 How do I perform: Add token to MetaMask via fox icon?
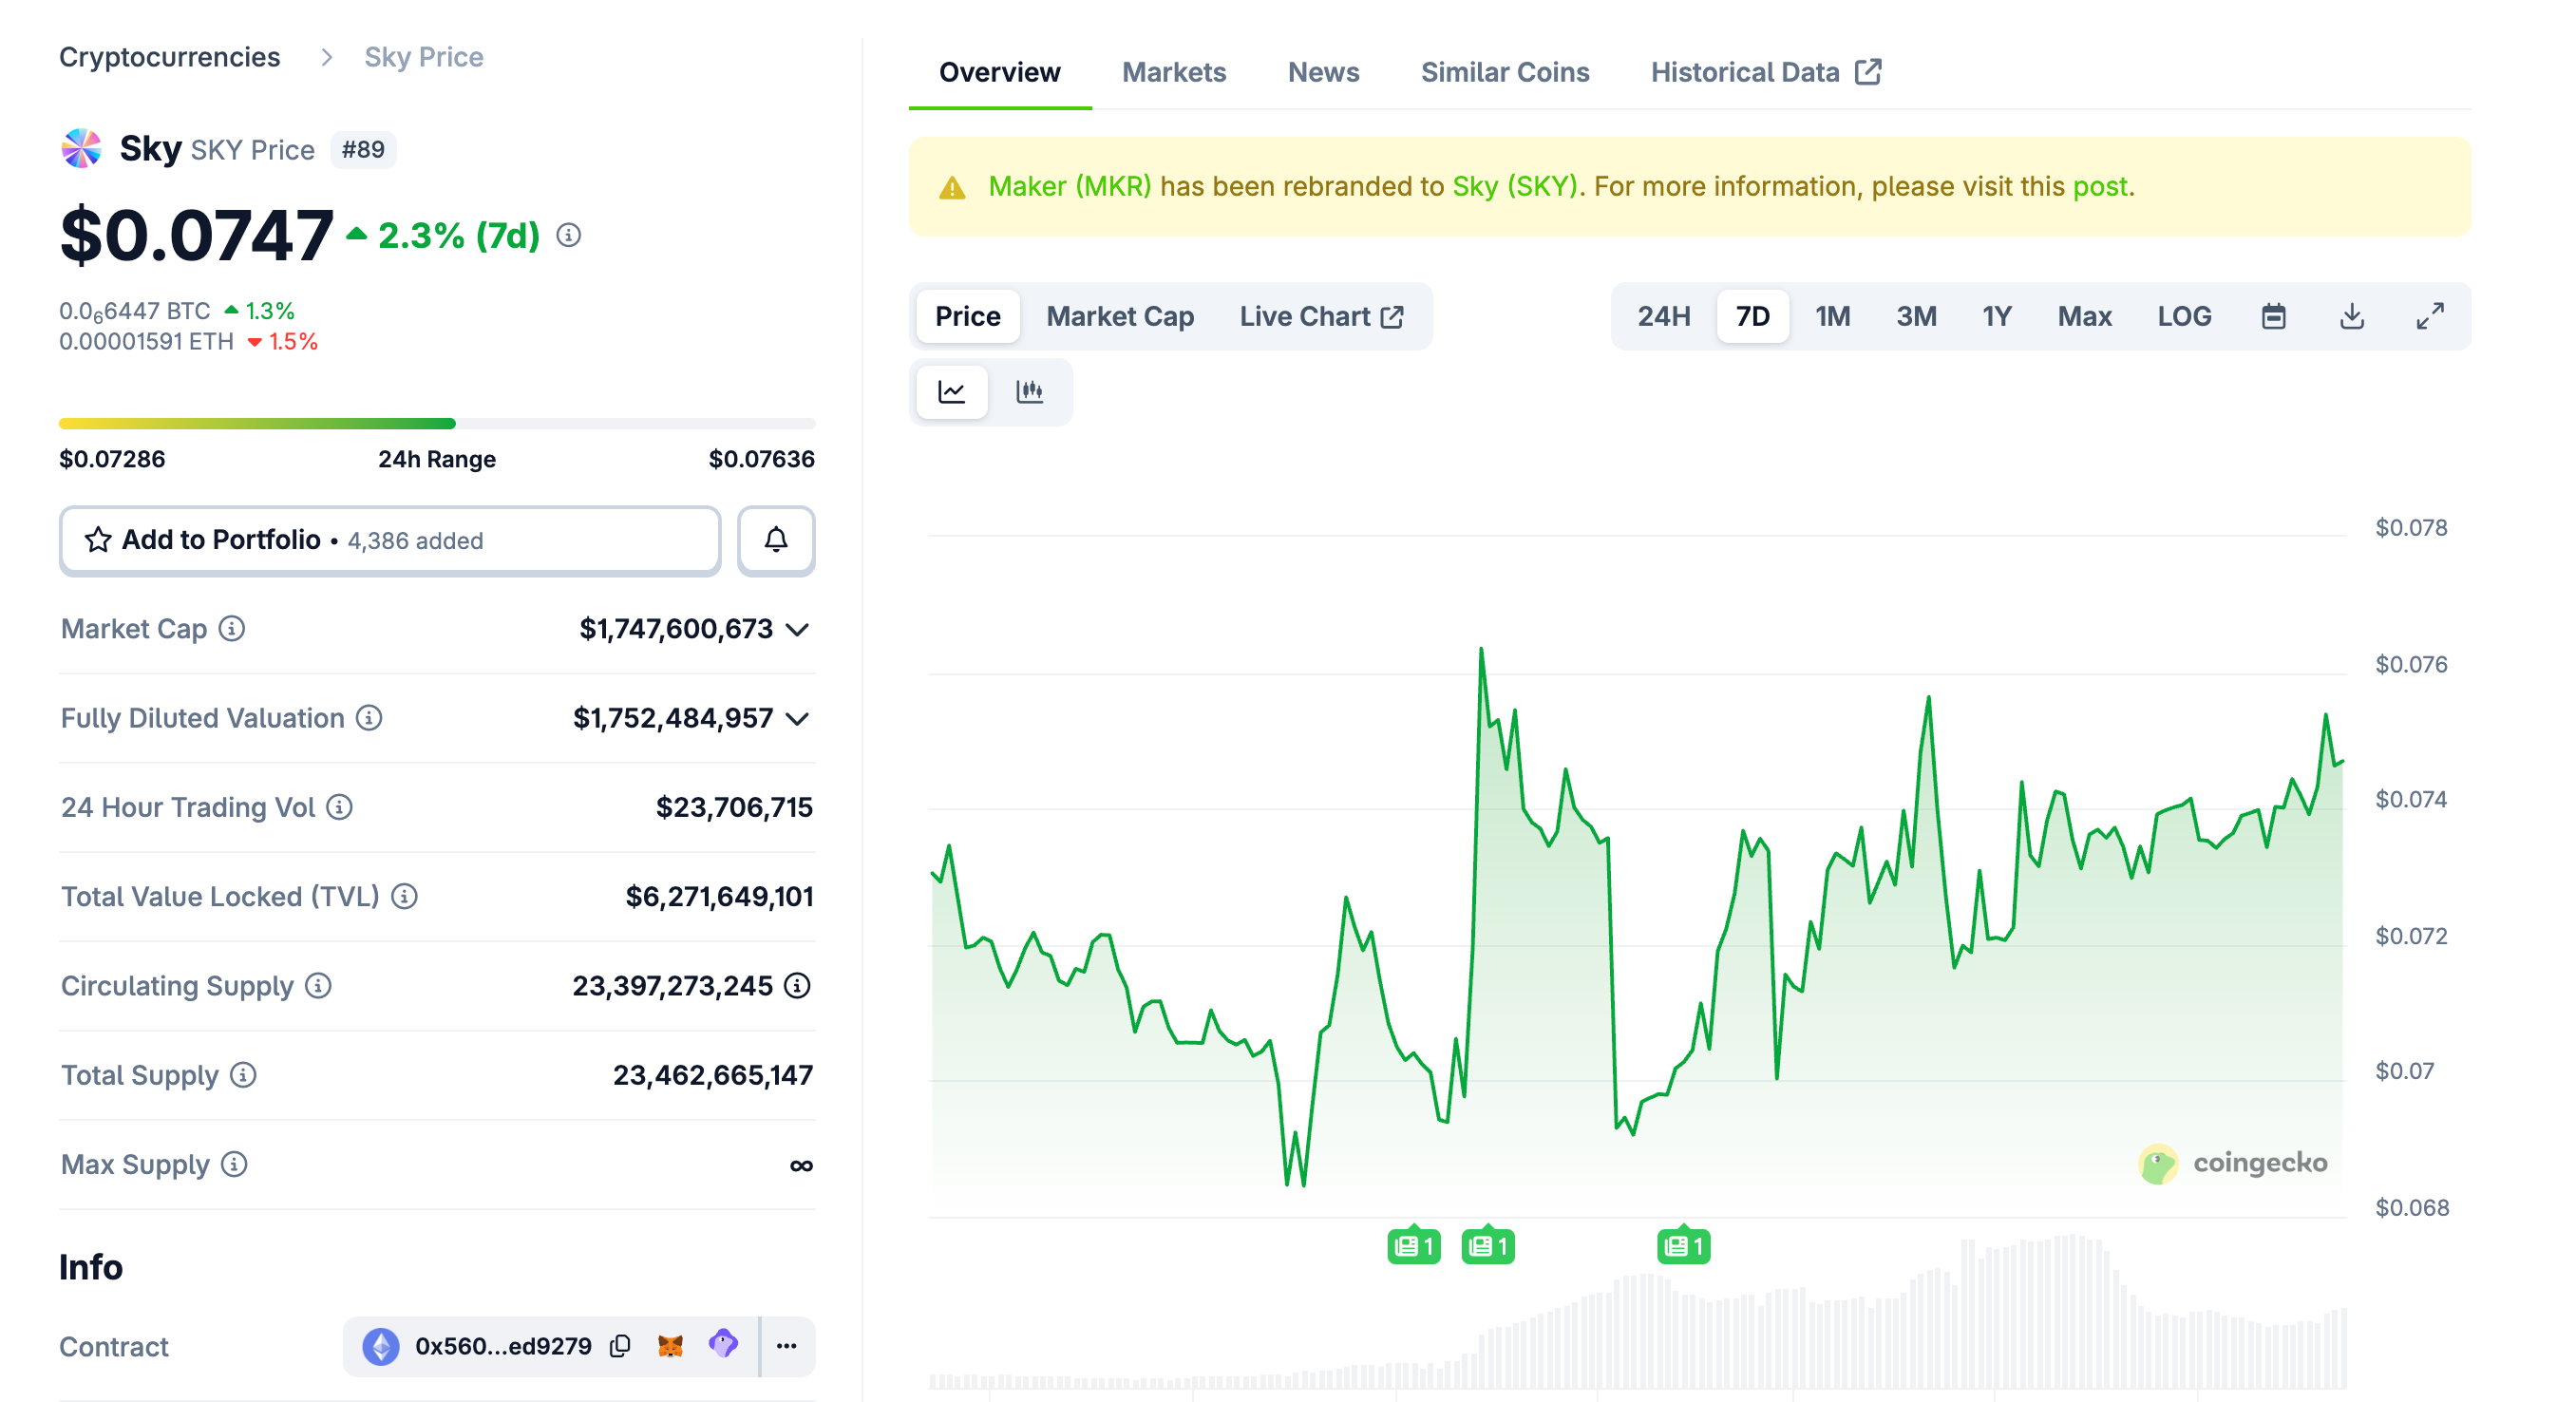click(x=670, y=1346)
